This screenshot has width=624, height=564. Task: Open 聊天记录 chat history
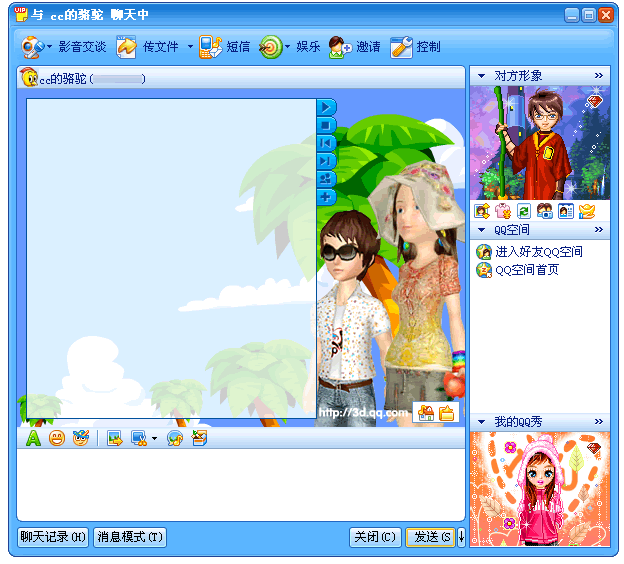[x=53, y=537]
